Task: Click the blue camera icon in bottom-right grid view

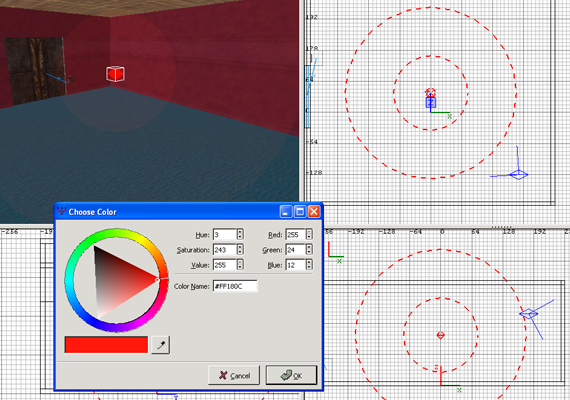Action: (x=529, y=314)
